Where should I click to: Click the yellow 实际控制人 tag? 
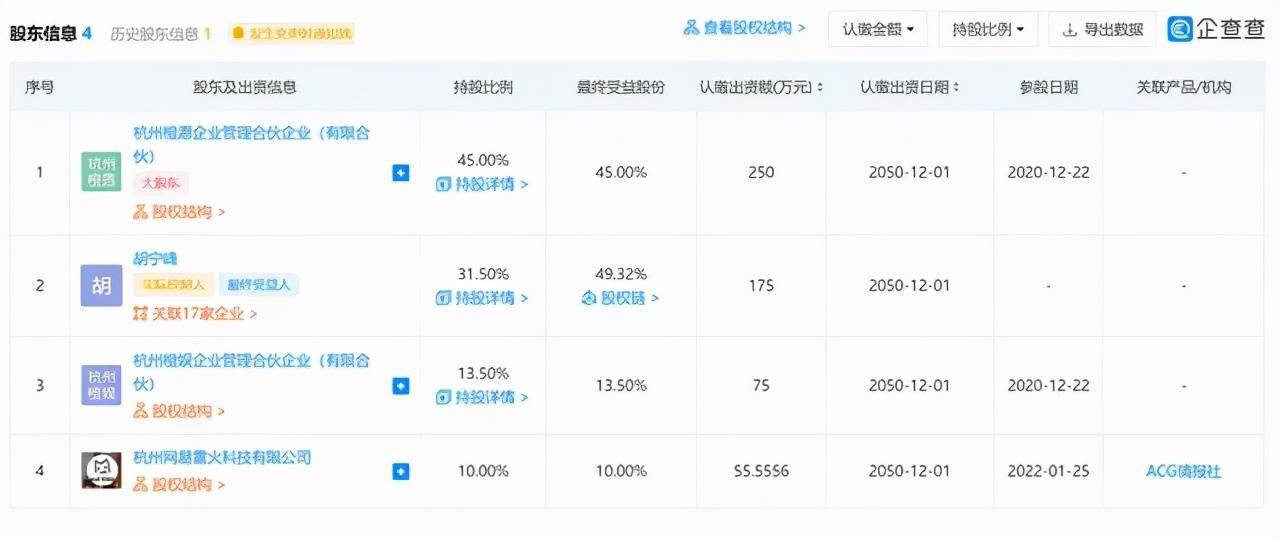coord(172,285)
